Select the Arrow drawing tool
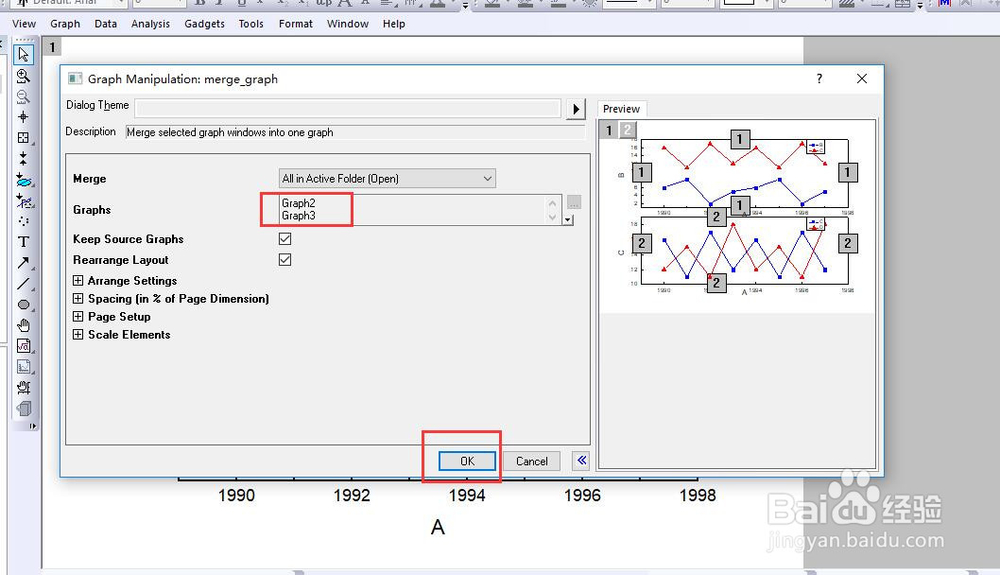Screen dimensions: 1000x575 pos(24,263)
